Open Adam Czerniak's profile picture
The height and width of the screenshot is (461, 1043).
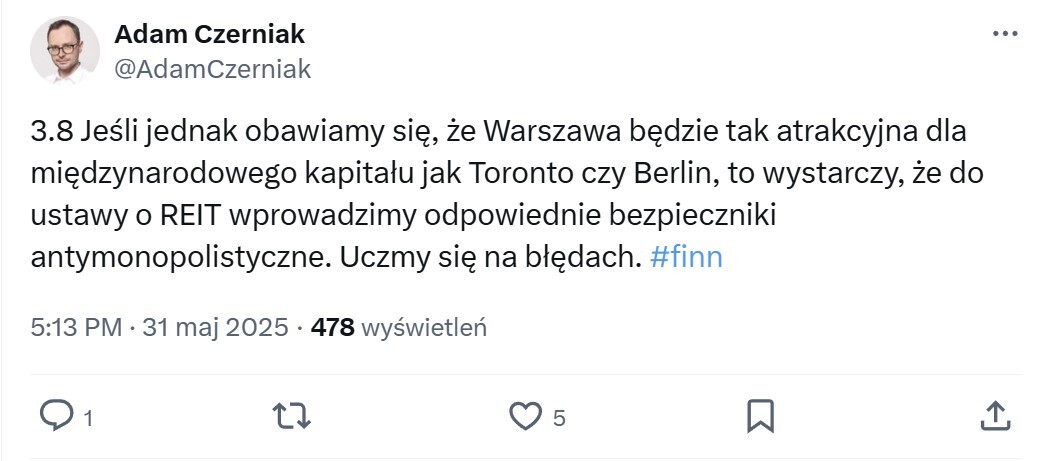(x=65, y=50)
